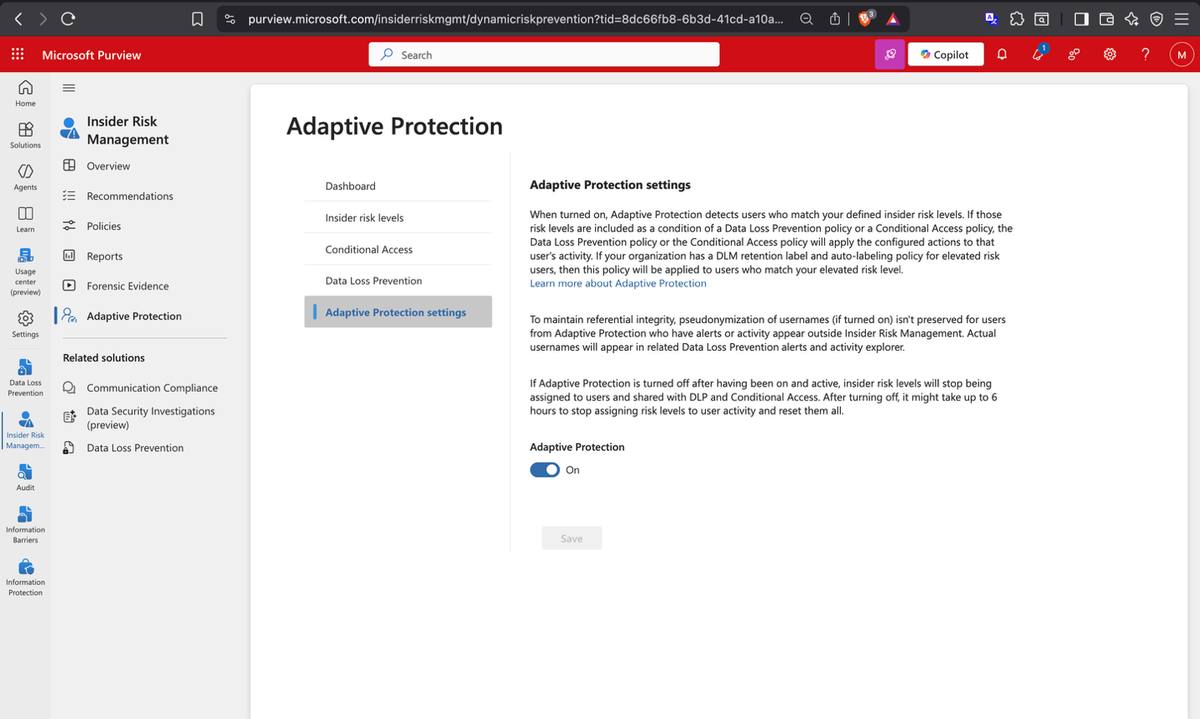Open Insider risk levels tab
Image resolution: width=1200 pixels, height=719 pixels.
pos(398,217)
